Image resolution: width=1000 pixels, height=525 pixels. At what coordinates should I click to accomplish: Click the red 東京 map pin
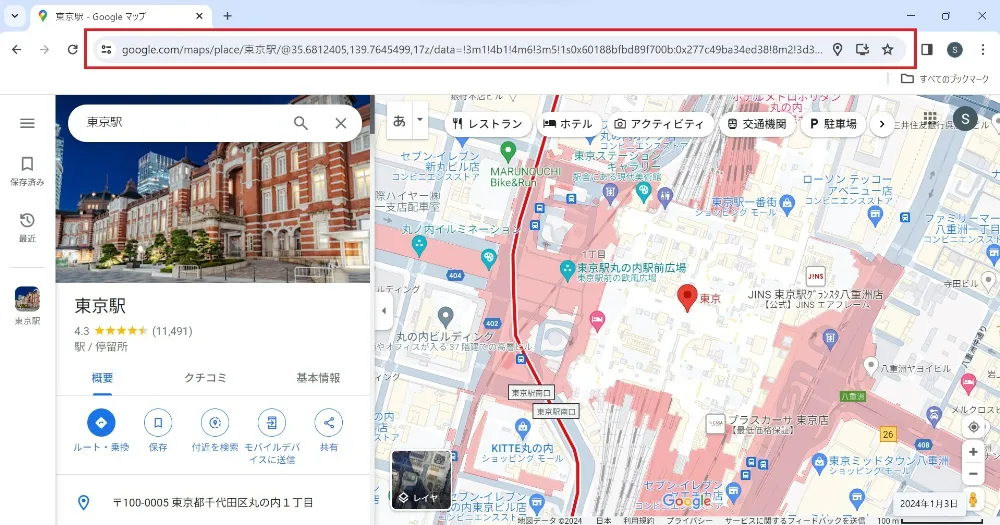coord(687,298)
